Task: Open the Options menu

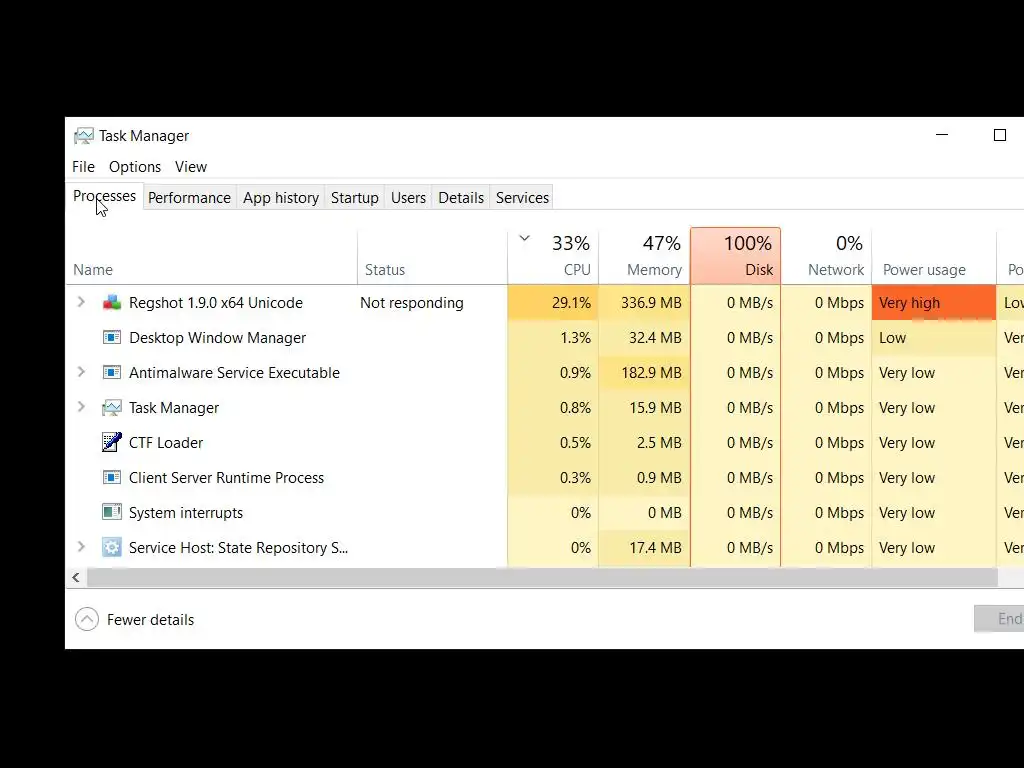Action: pos(135,167)
